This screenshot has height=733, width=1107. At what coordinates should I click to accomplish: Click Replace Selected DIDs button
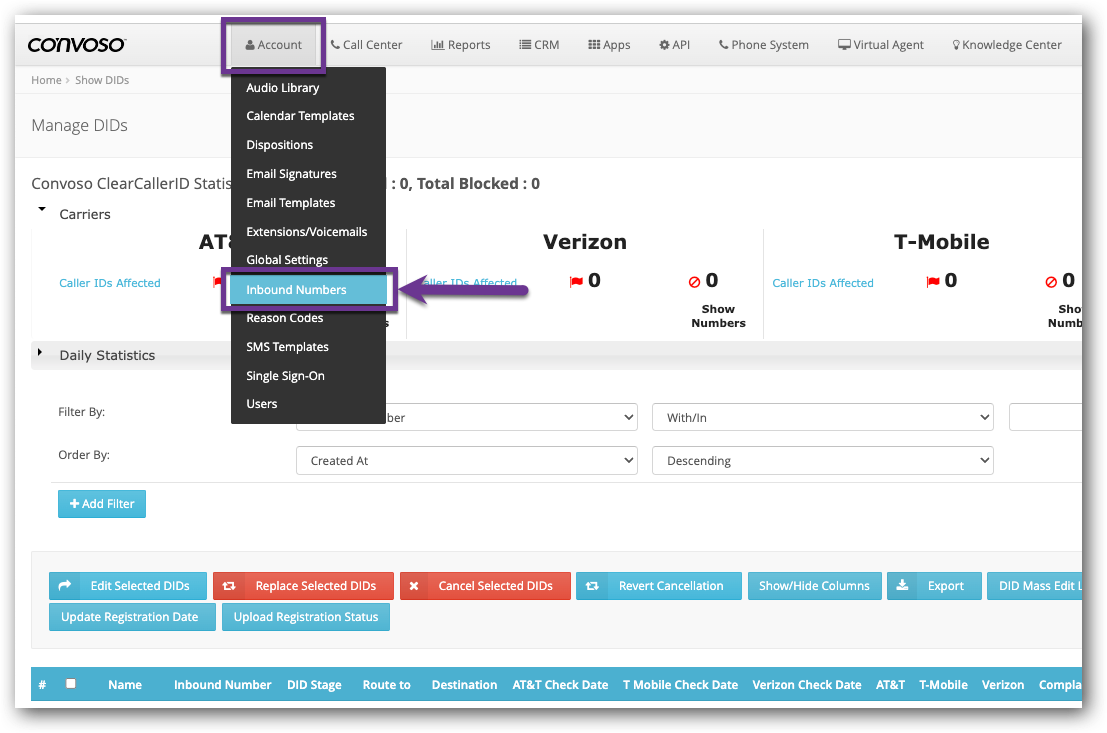[304, 586]
